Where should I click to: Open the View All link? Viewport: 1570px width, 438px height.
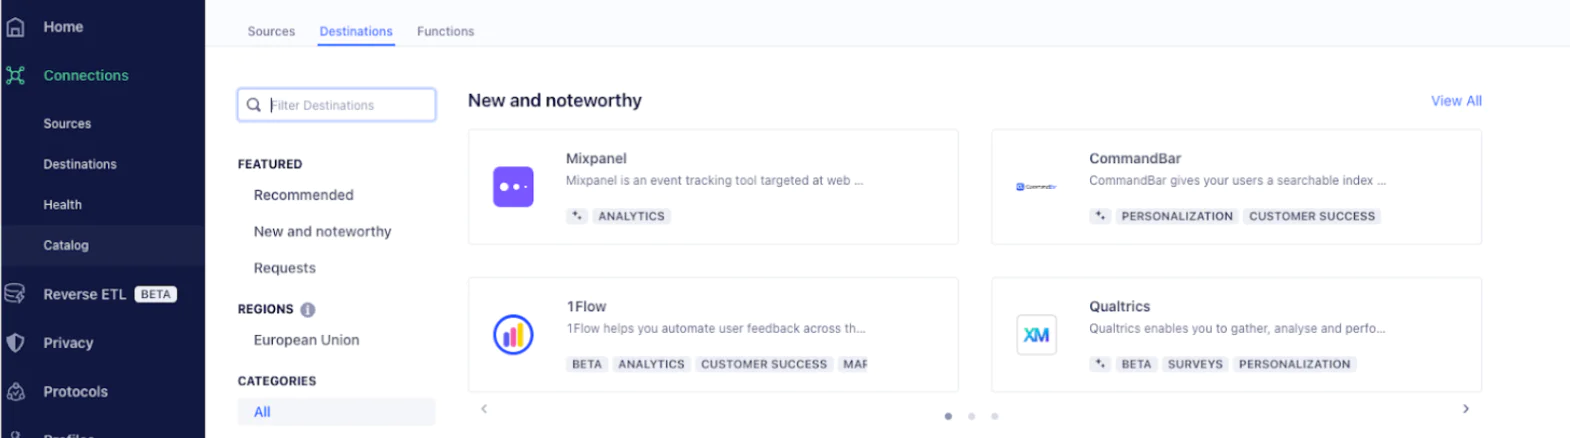tap(1456, 101)
